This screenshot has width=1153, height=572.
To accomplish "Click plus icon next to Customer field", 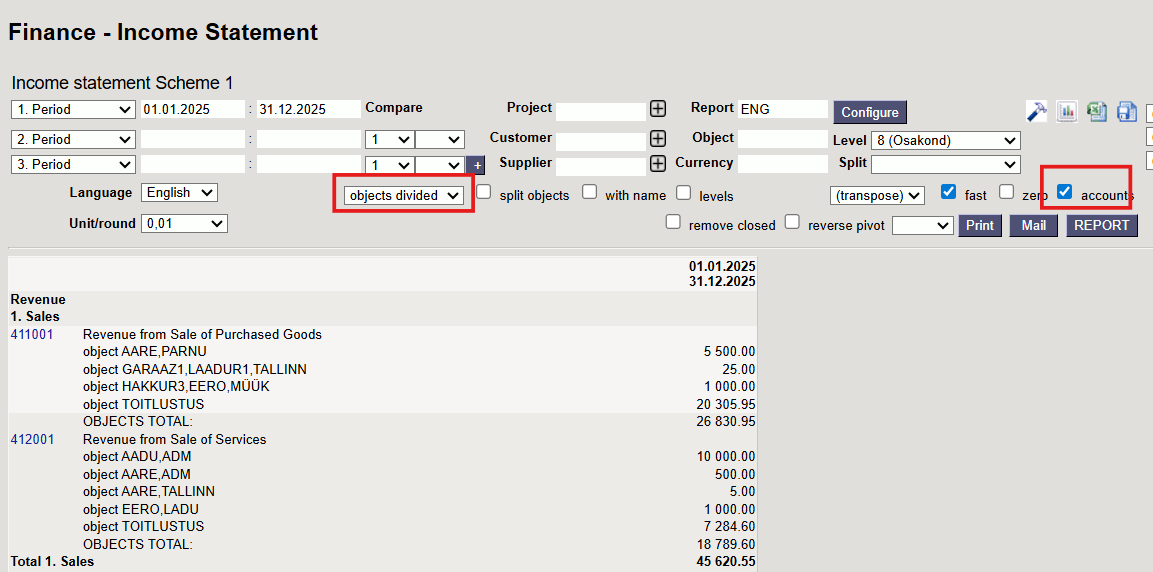I will tap(658, 139).
